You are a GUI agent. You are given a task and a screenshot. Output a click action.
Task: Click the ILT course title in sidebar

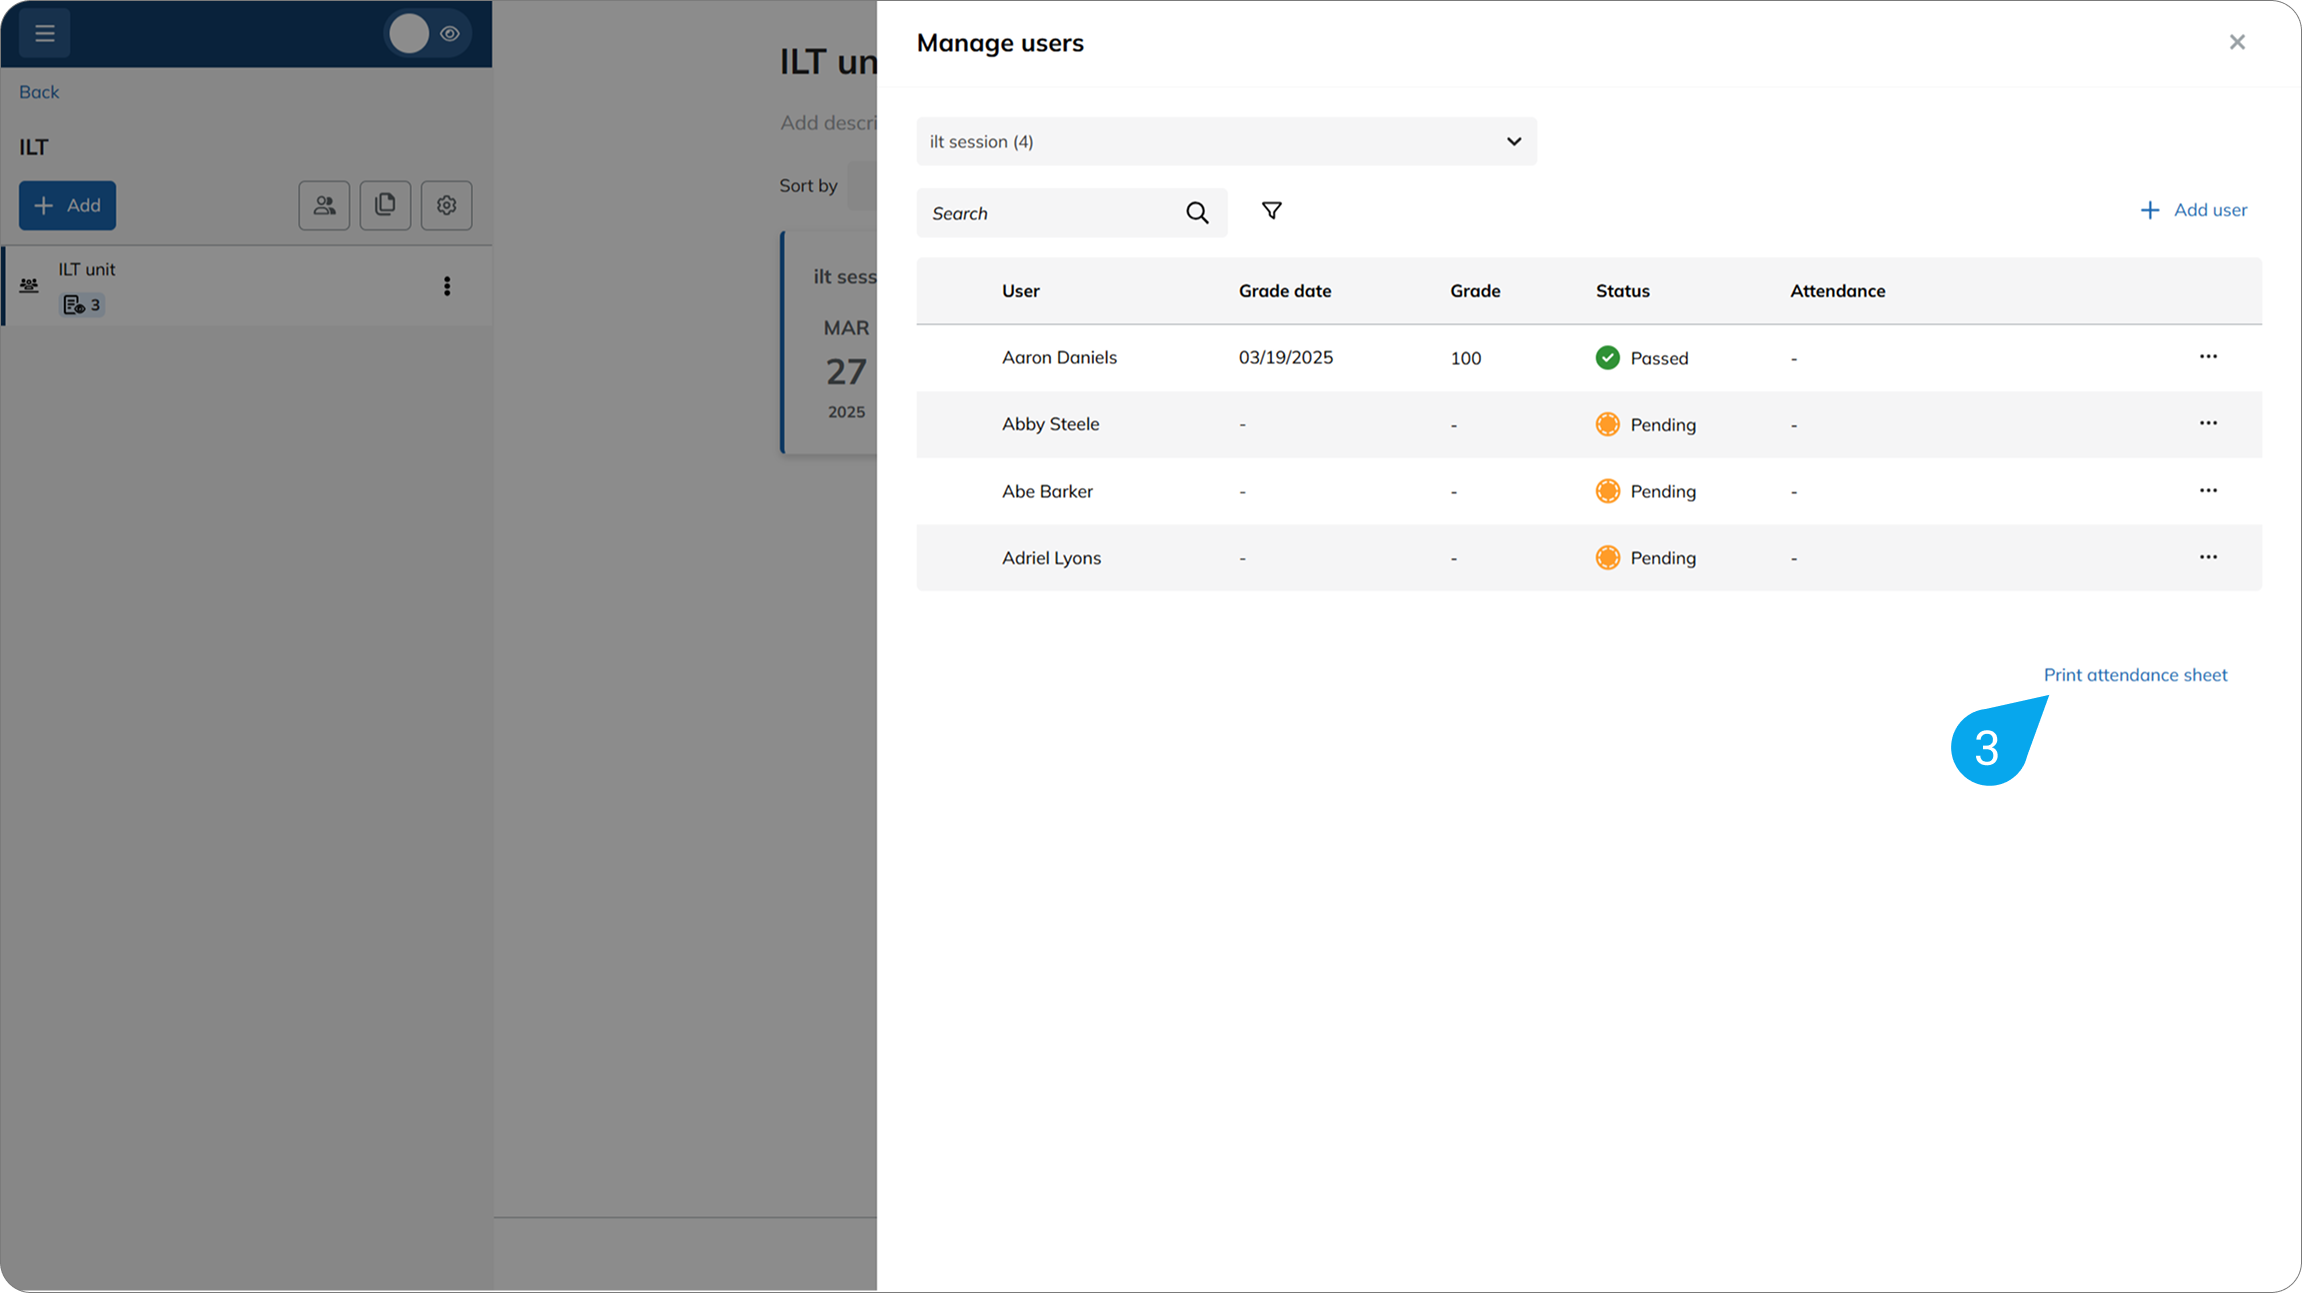pyautogui.click(x=33, y=147)
